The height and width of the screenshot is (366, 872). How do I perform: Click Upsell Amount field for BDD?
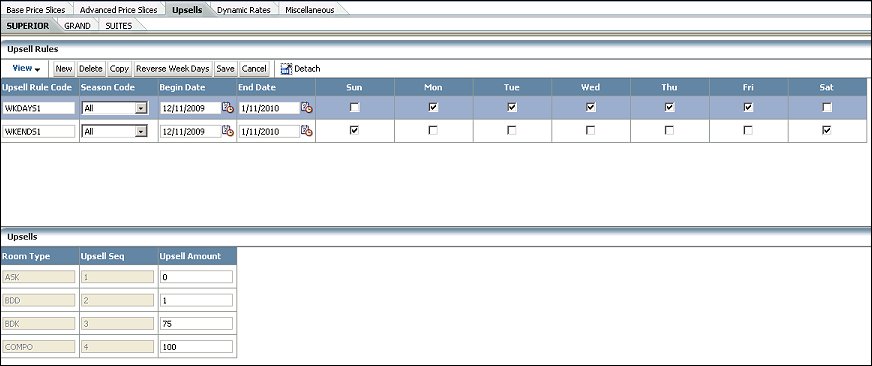coord(196,300)
